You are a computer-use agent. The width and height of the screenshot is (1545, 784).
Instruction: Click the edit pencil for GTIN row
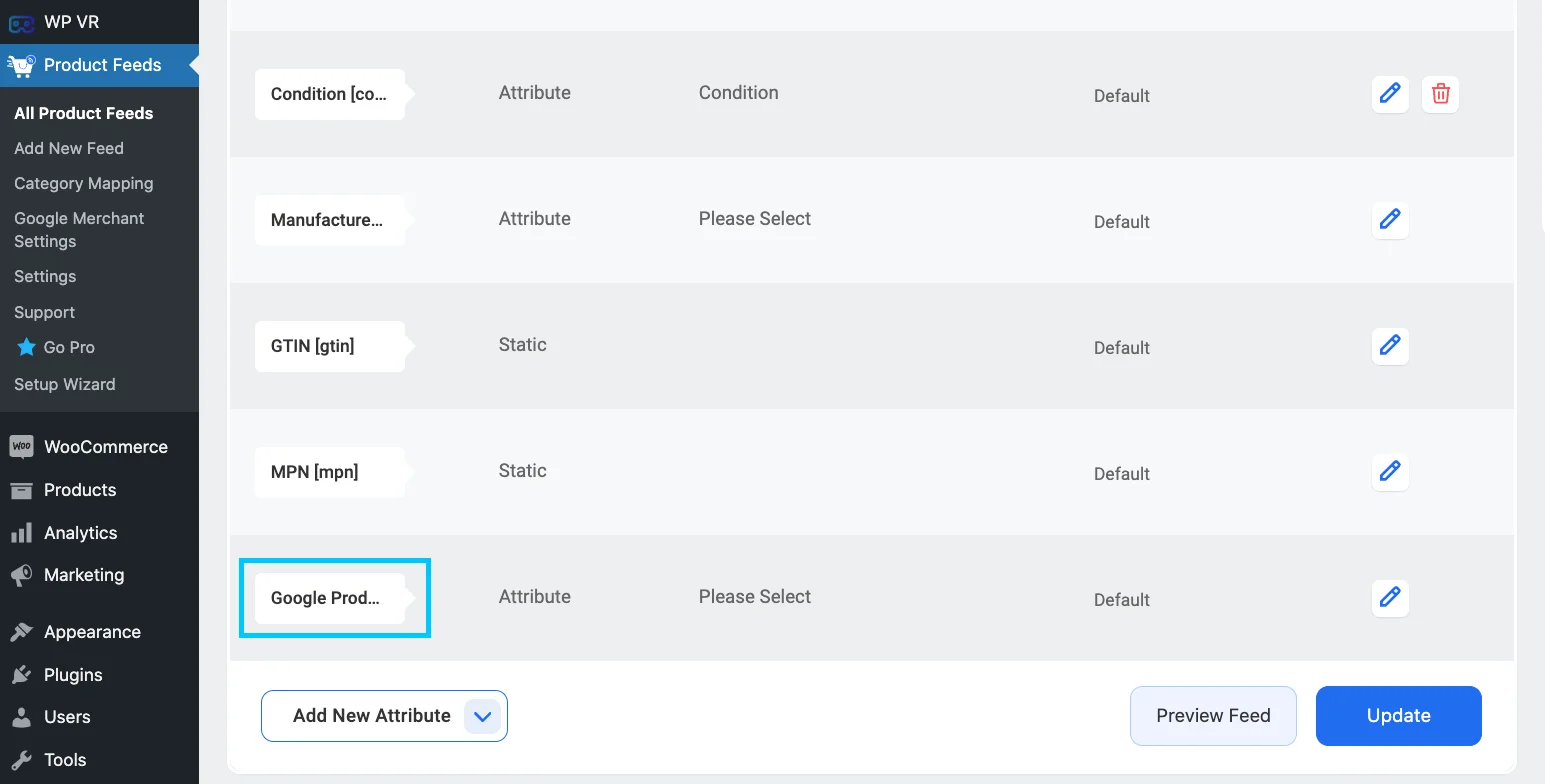[x=1389, y=346]
